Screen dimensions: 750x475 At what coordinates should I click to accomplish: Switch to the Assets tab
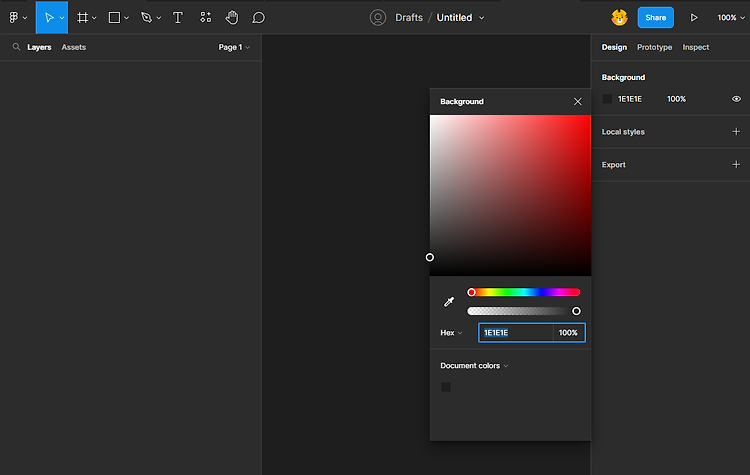click(74, 47)
